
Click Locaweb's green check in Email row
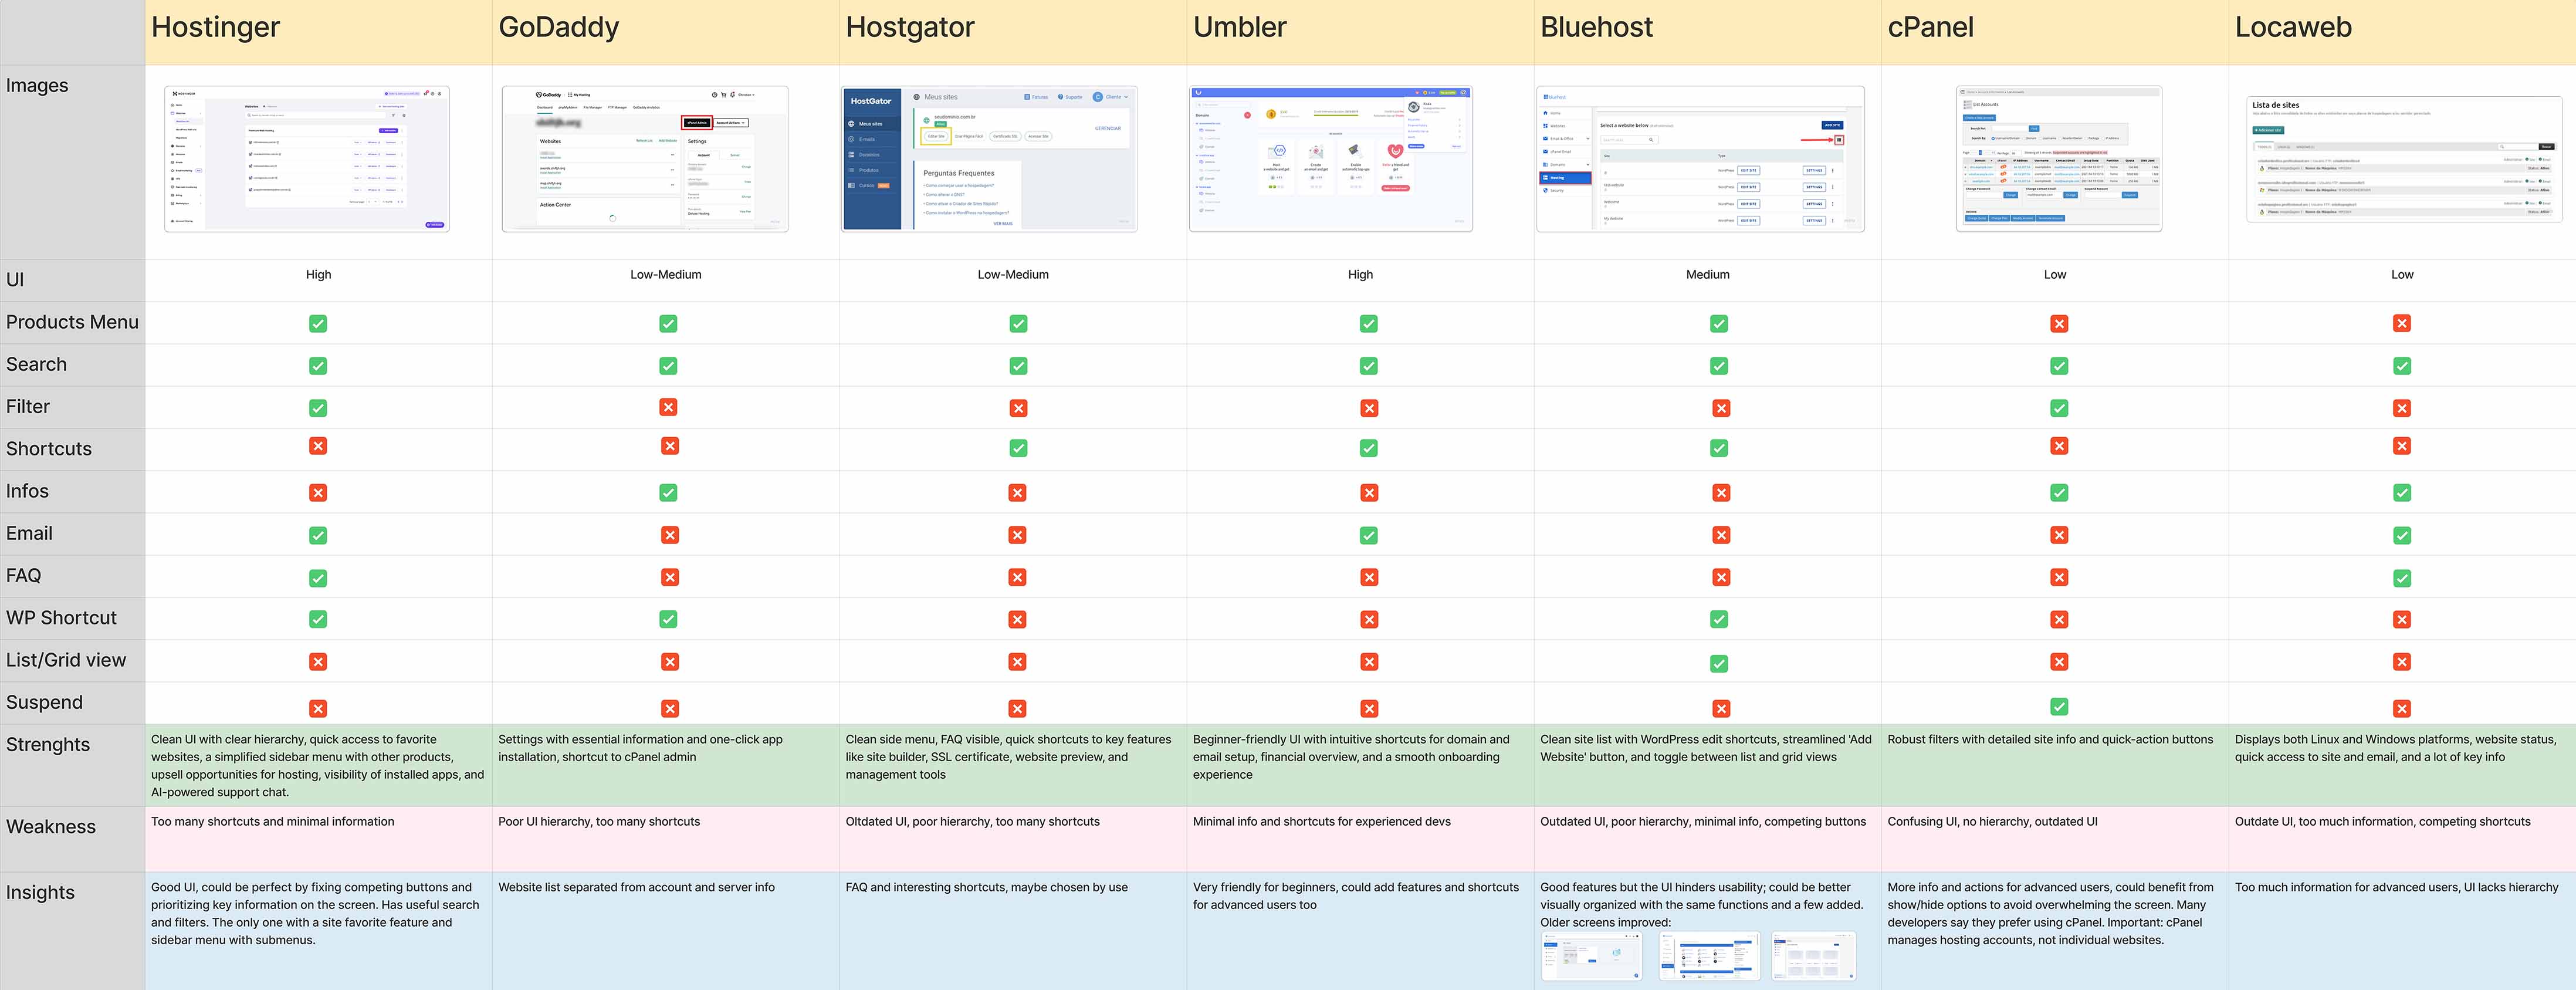(x=2402, y=536)
